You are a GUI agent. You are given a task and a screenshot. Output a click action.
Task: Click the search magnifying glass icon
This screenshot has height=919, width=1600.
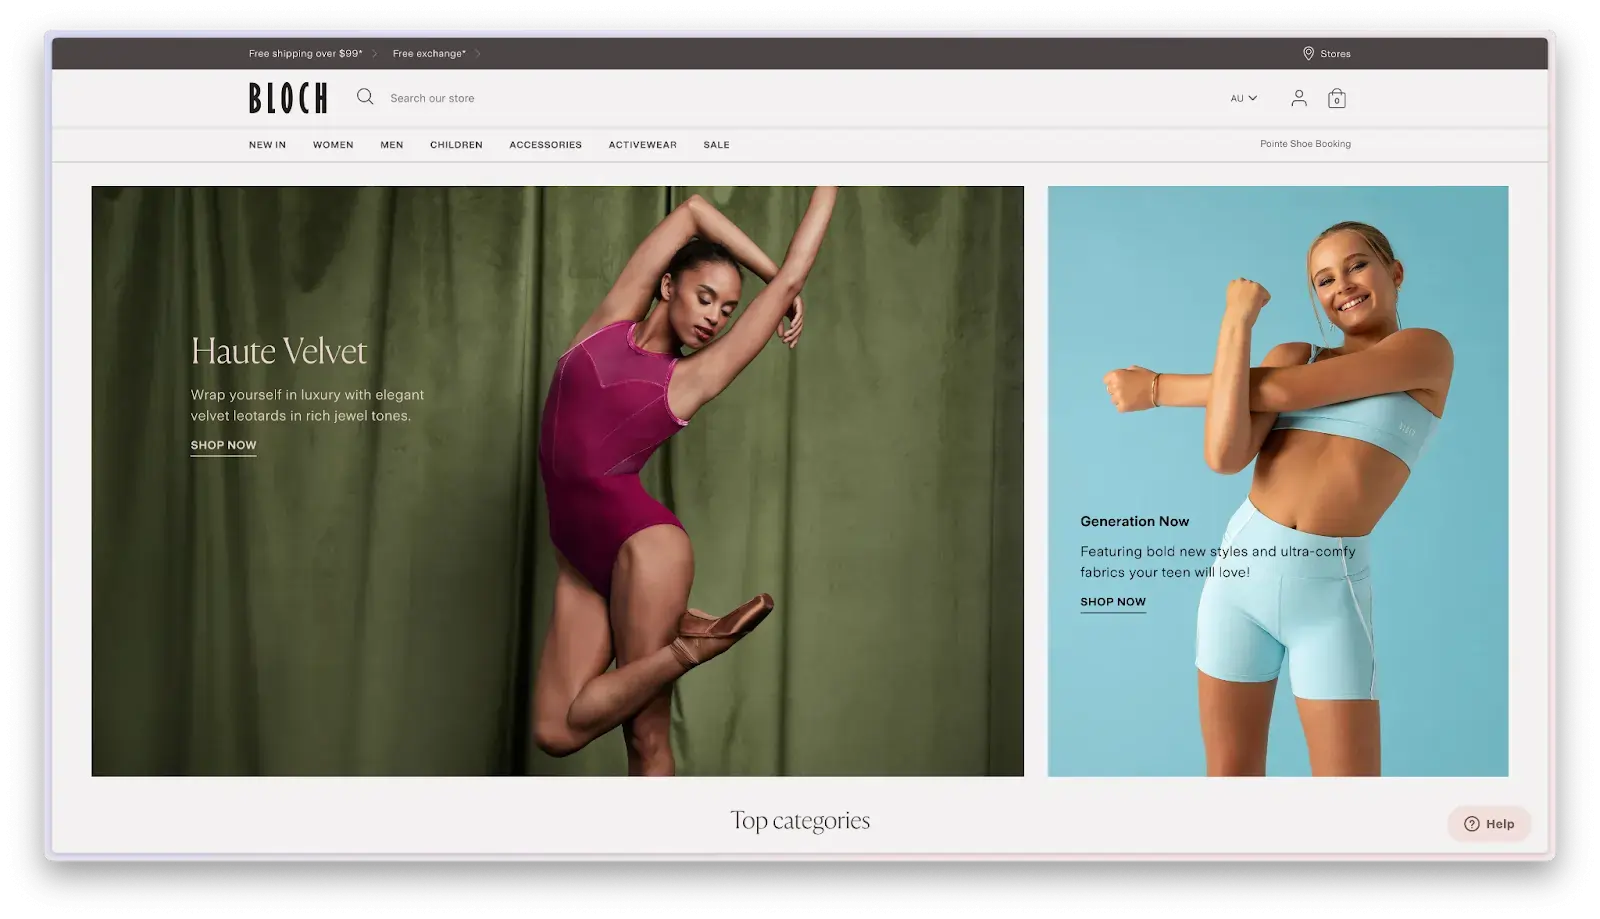coord(365,97)
